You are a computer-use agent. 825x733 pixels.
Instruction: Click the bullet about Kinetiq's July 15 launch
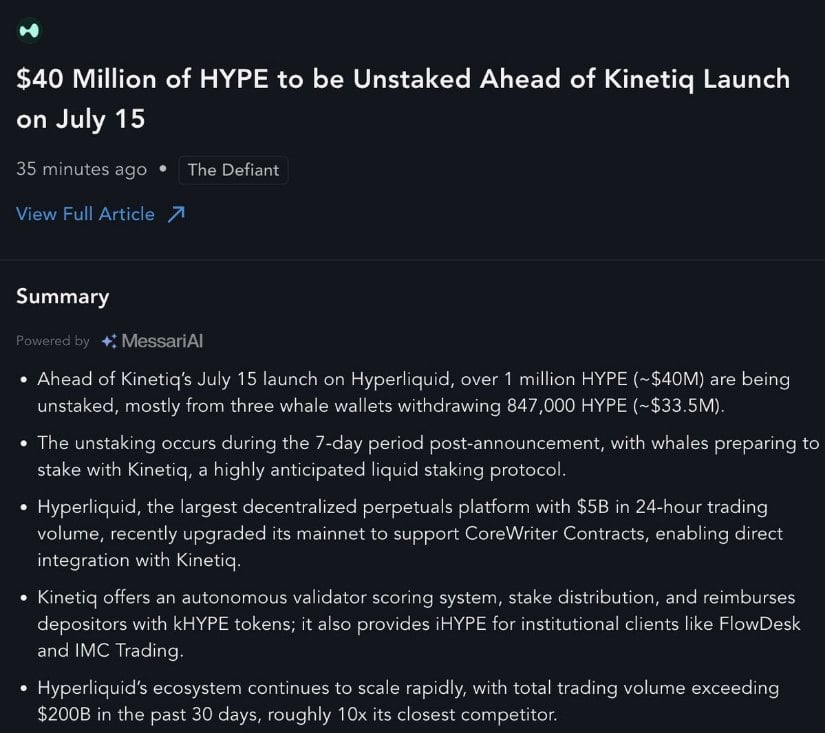click(414, 393)
